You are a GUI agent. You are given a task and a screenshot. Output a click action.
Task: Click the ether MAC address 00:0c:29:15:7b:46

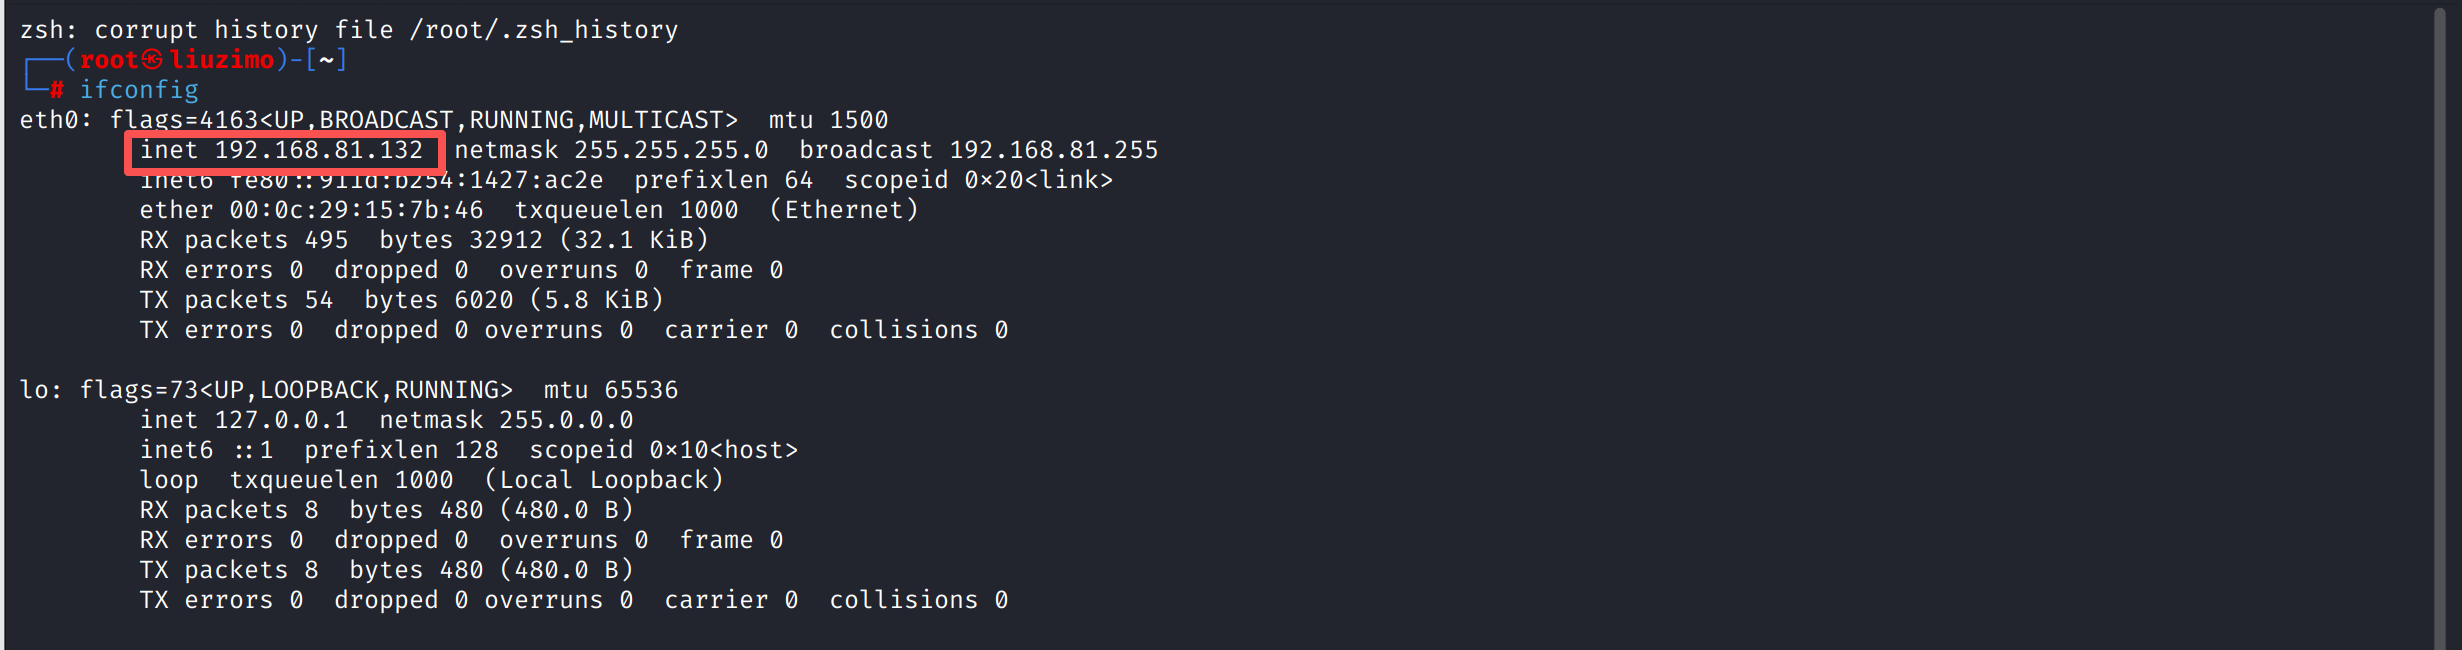(311, 210)
